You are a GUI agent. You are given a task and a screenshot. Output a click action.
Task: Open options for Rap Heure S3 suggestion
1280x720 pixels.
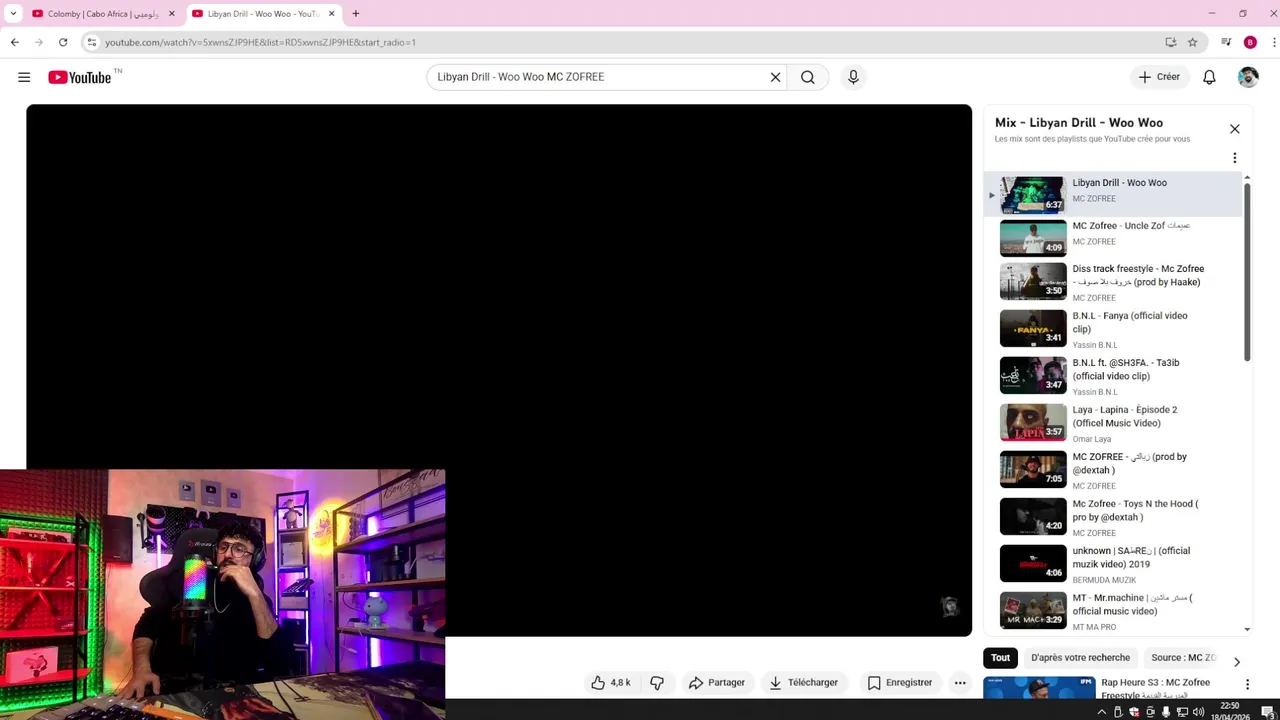coord(1247,684)
